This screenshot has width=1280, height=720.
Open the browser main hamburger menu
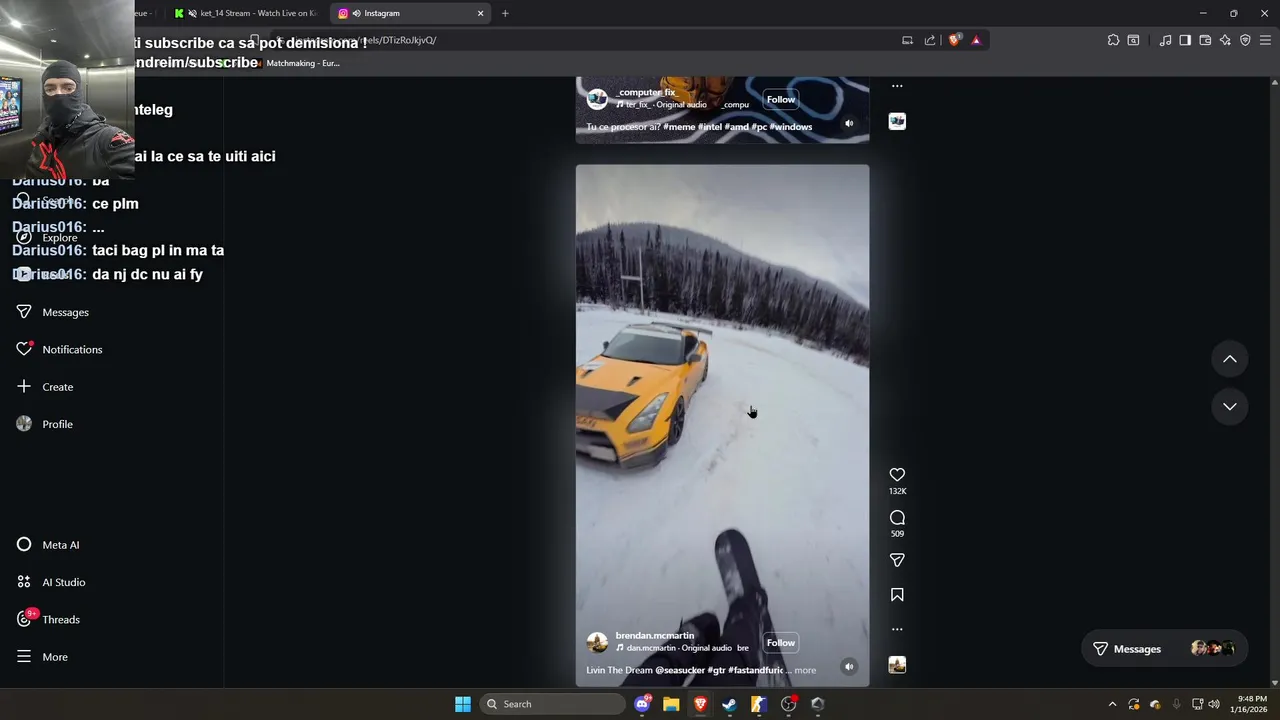click(x=1265, y=40)
